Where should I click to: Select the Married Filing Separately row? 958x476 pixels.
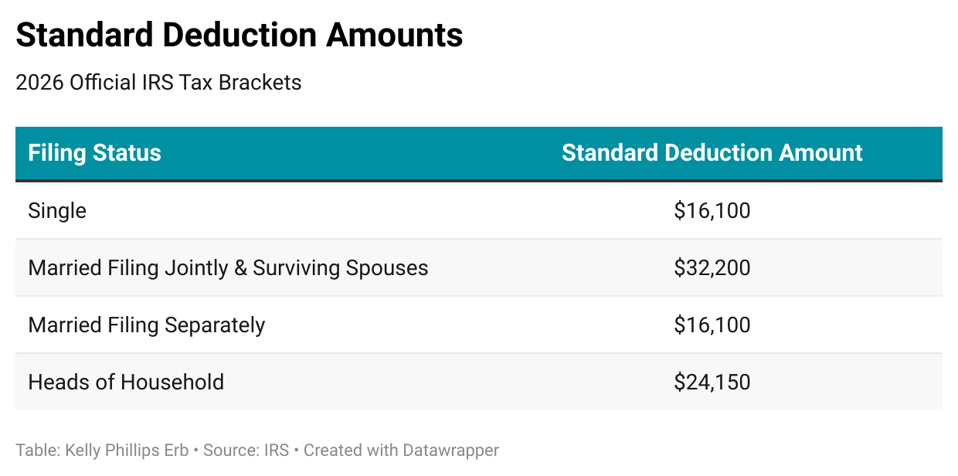pos(146,325)
